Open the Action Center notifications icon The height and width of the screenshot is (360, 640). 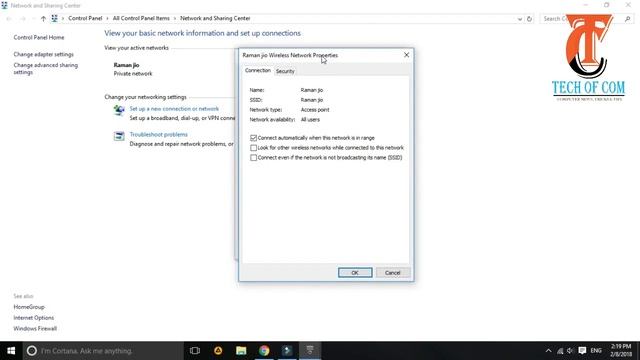[582, 351]
